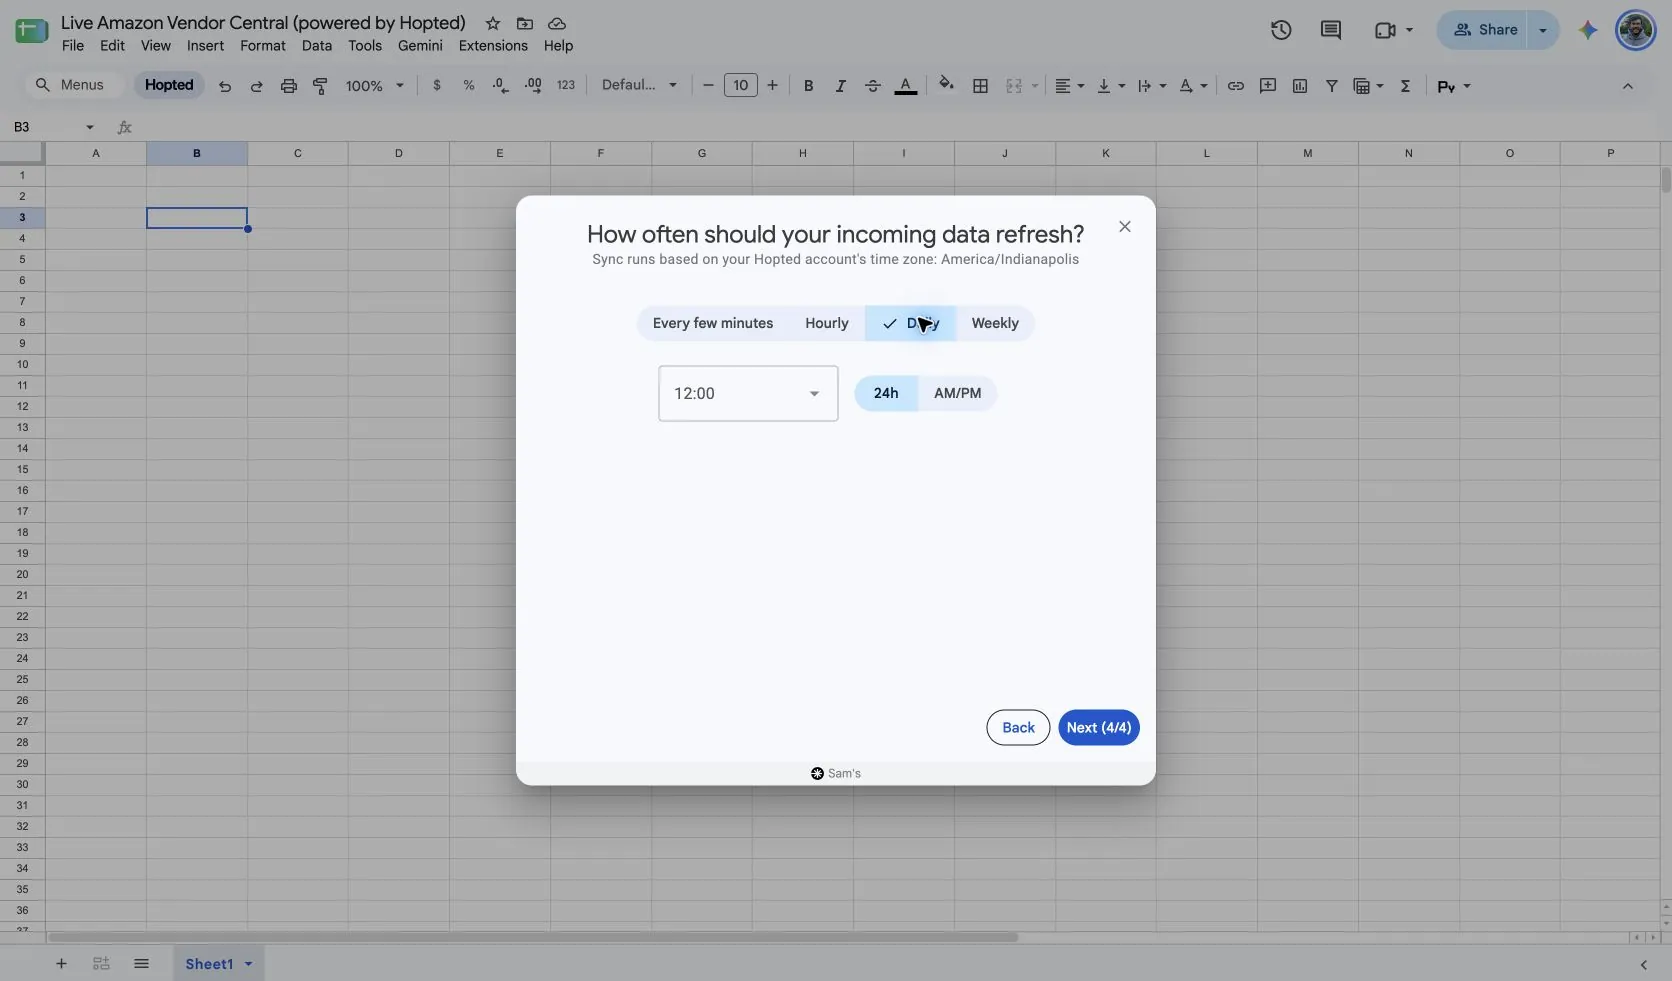Viewport: 1672px width, 981px height.
Task: Click the Redo icon in toolbar
Action: [257, 86]
